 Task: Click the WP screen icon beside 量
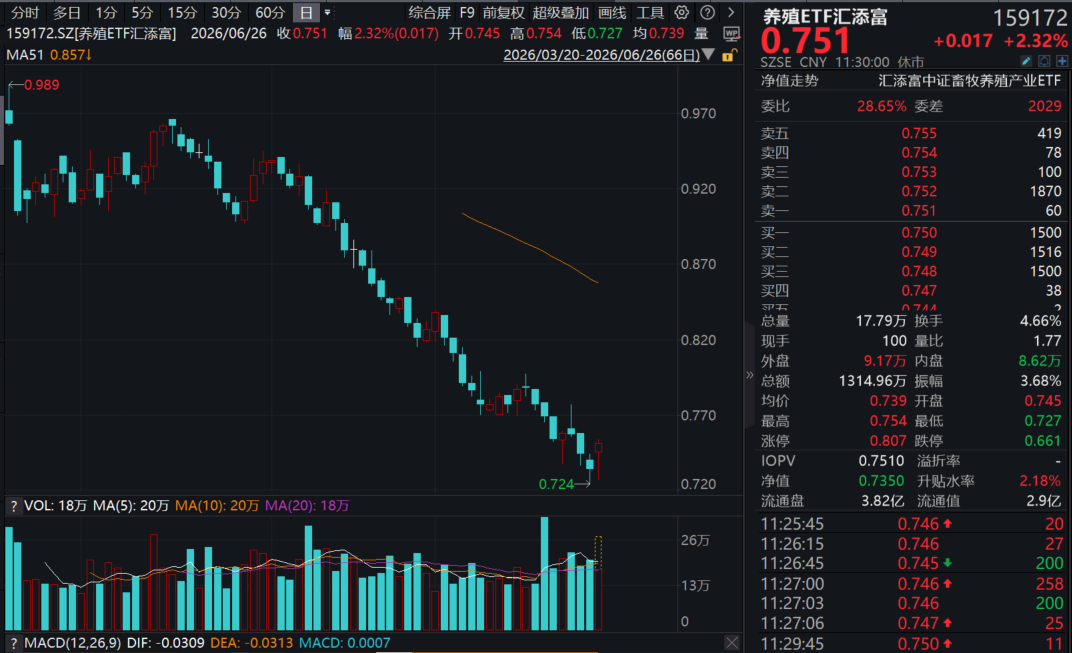pos(731,34)
